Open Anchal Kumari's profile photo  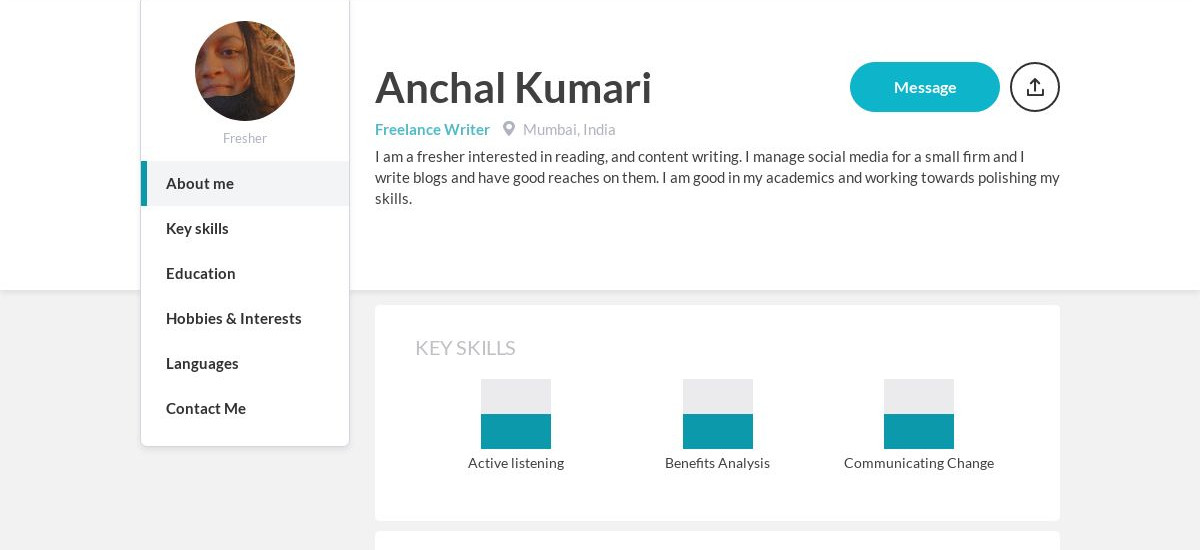245,71
